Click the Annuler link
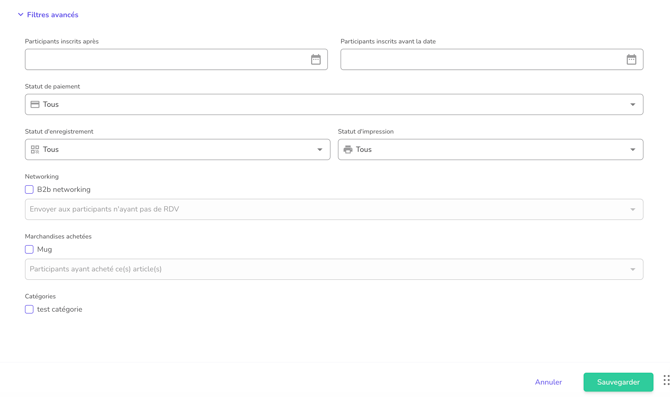The height and width of the screenshot is (397, 670). 548,382
